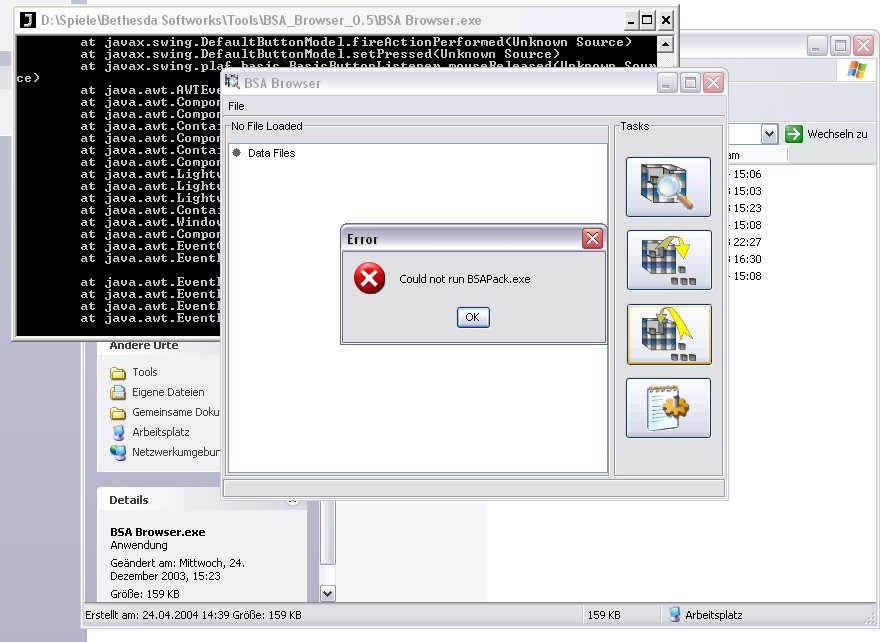This screenshot has width=890, height=642.
Task: Close the Error dialog with X
Action: (592, 238)
